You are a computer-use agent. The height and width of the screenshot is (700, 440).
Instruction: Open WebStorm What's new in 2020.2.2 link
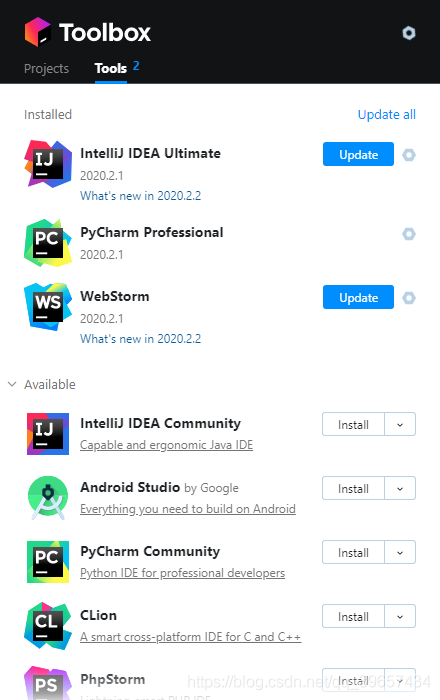[x=141, y=339]
